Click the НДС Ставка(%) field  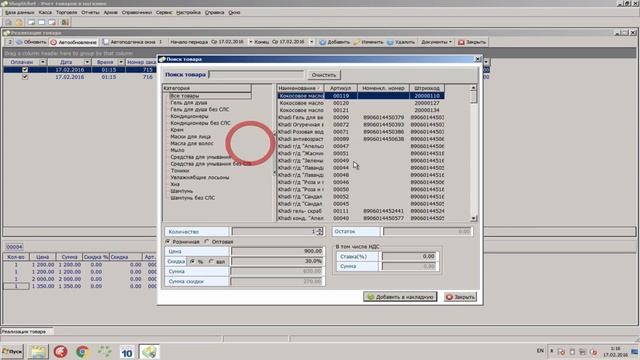[410, 256]
